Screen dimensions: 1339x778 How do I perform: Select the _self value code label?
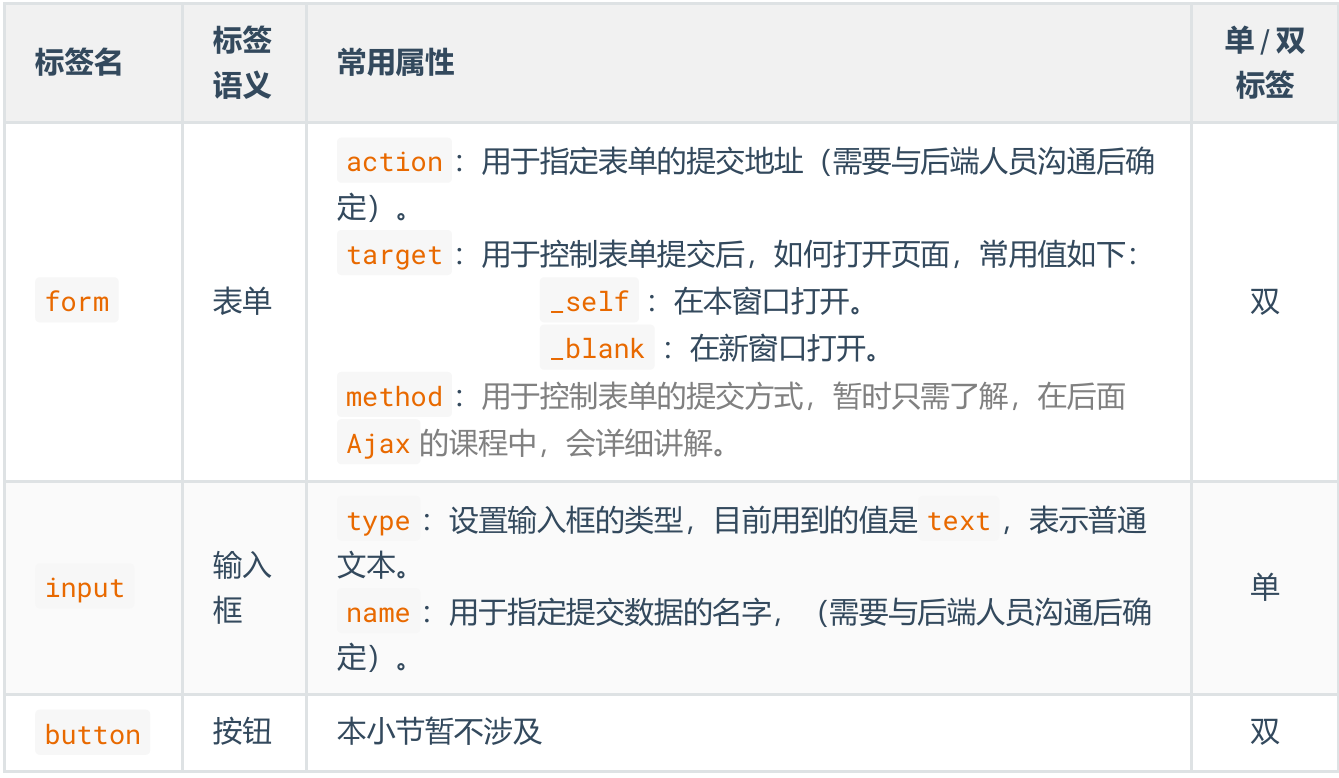tap(589, 301)
